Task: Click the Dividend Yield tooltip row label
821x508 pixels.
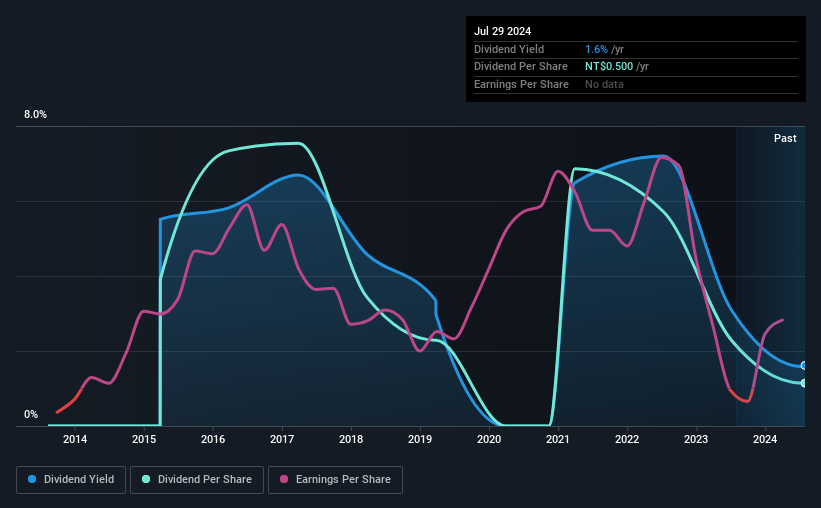Action: pos(509,49)
